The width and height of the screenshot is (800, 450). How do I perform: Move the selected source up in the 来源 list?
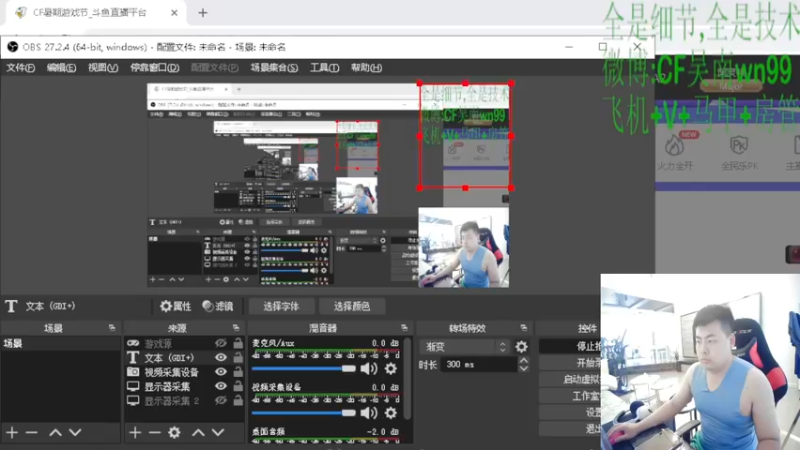tap(198, 433)
